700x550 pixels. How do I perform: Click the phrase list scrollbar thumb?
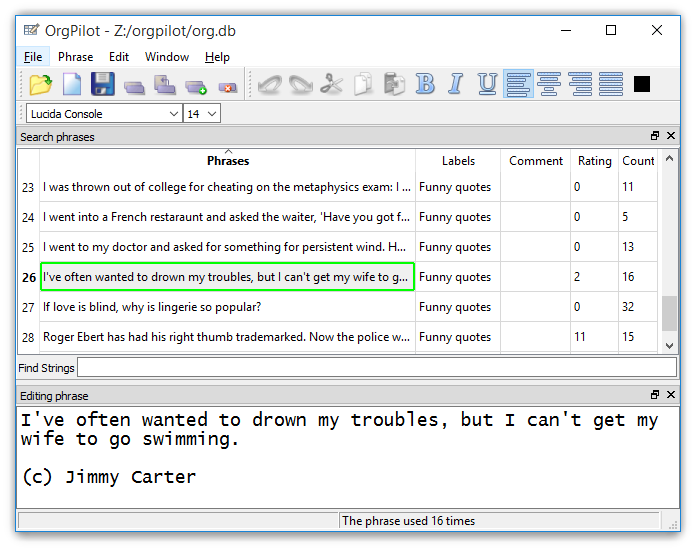tap(669, 313)
